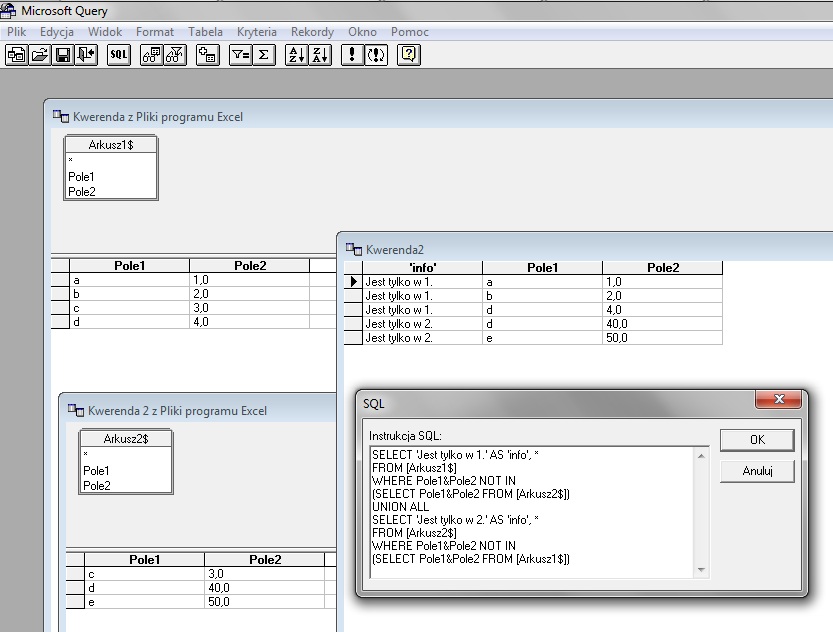Toggle the Auto Query toolbar icon
The width and height of the screenshot is (833, 632).
tap(376, 55)
